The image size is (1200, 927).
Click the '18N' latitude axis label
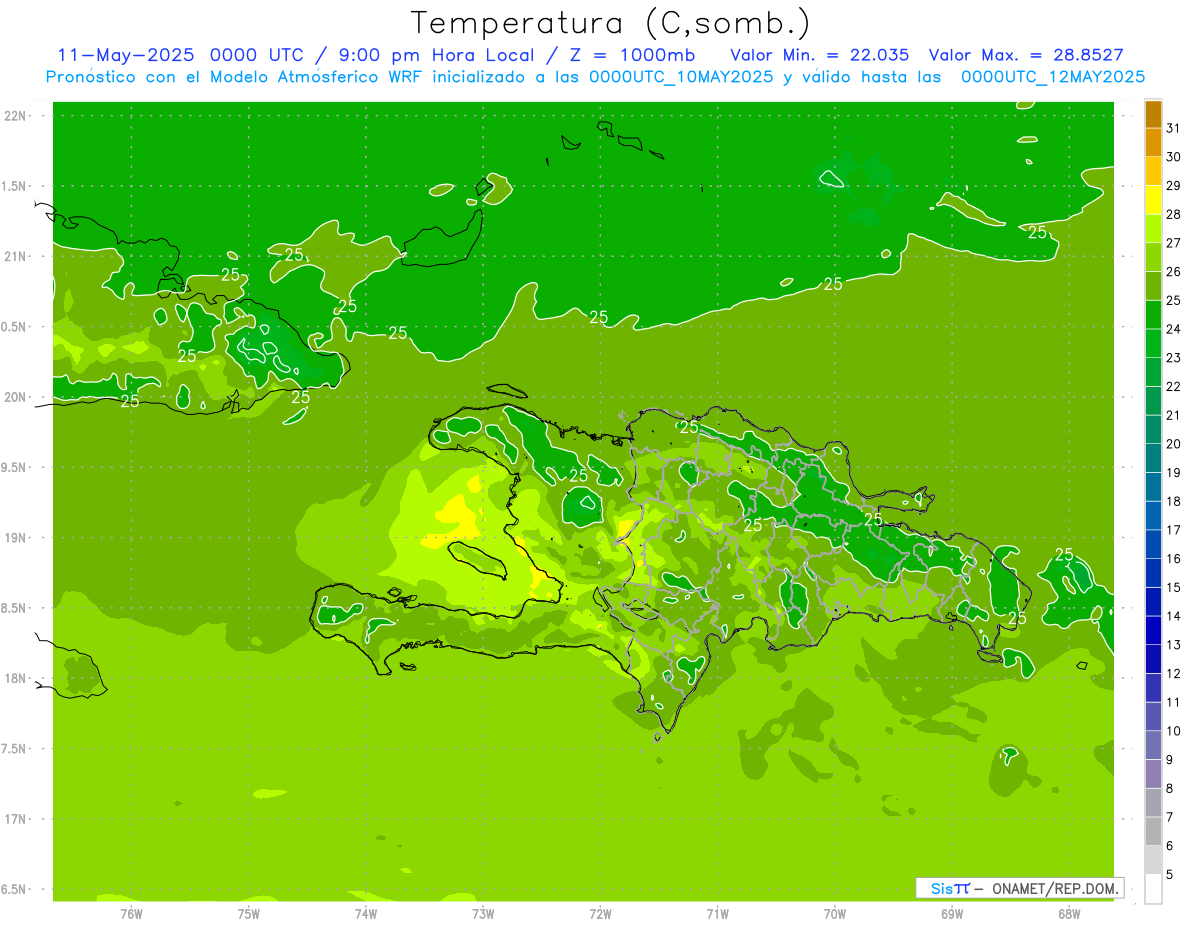tap(15, 679)
